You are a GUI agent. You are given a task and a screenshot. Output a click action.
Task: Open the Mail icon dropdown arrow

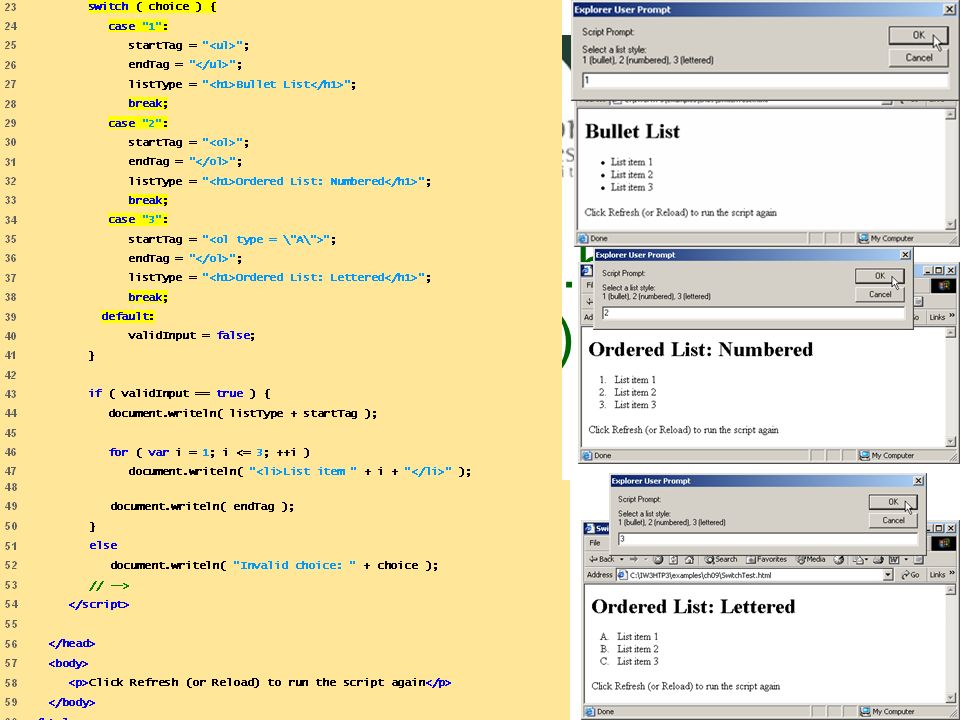(x=866, y=559)
